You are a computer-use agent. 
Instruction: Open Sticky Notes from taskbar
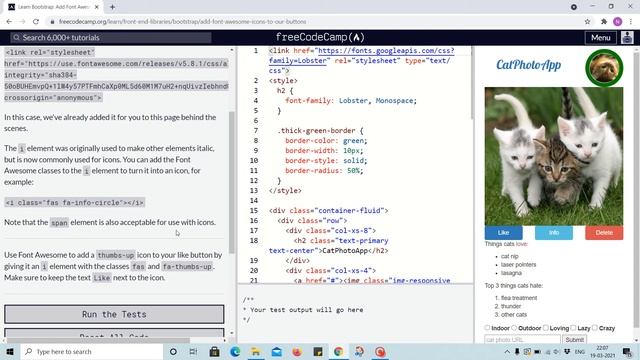click(x=318, y=351)
